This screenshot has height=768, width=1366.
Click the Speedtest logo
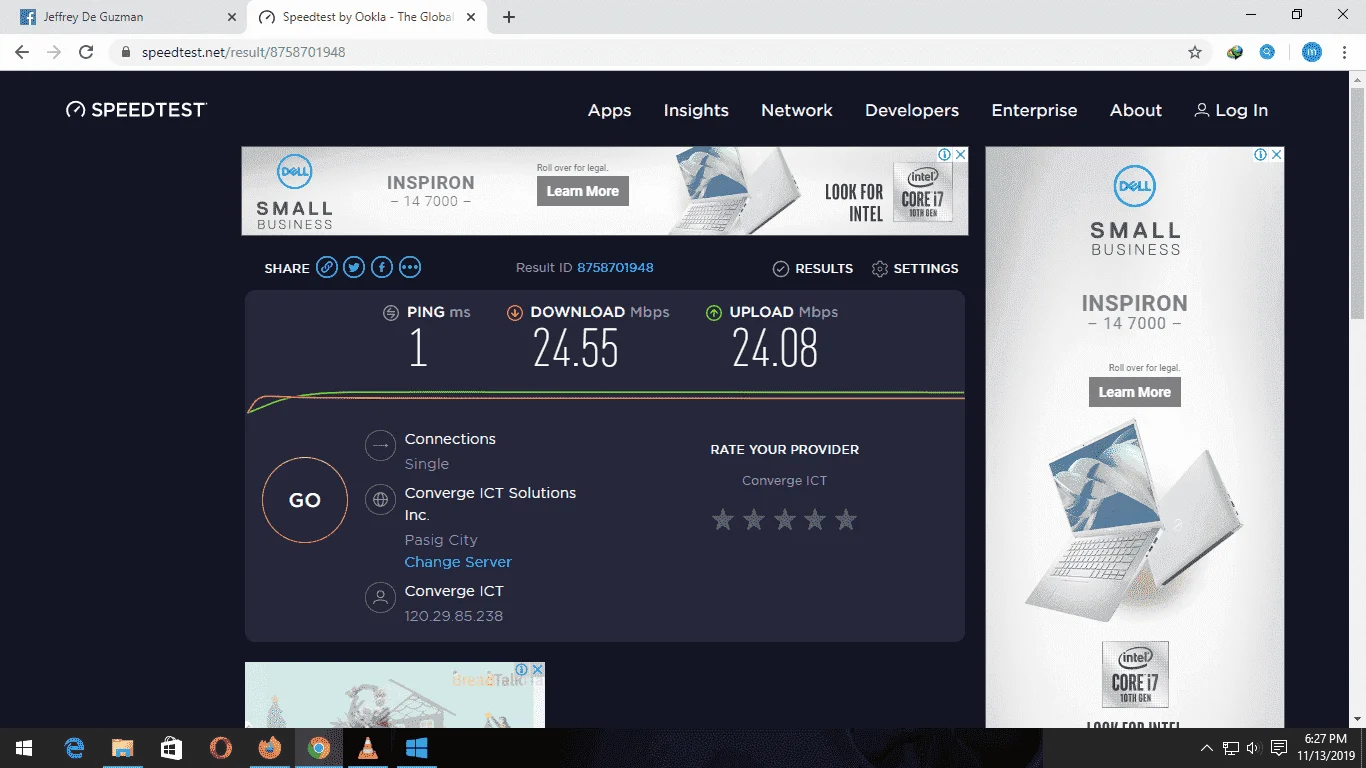click(136, 110)
